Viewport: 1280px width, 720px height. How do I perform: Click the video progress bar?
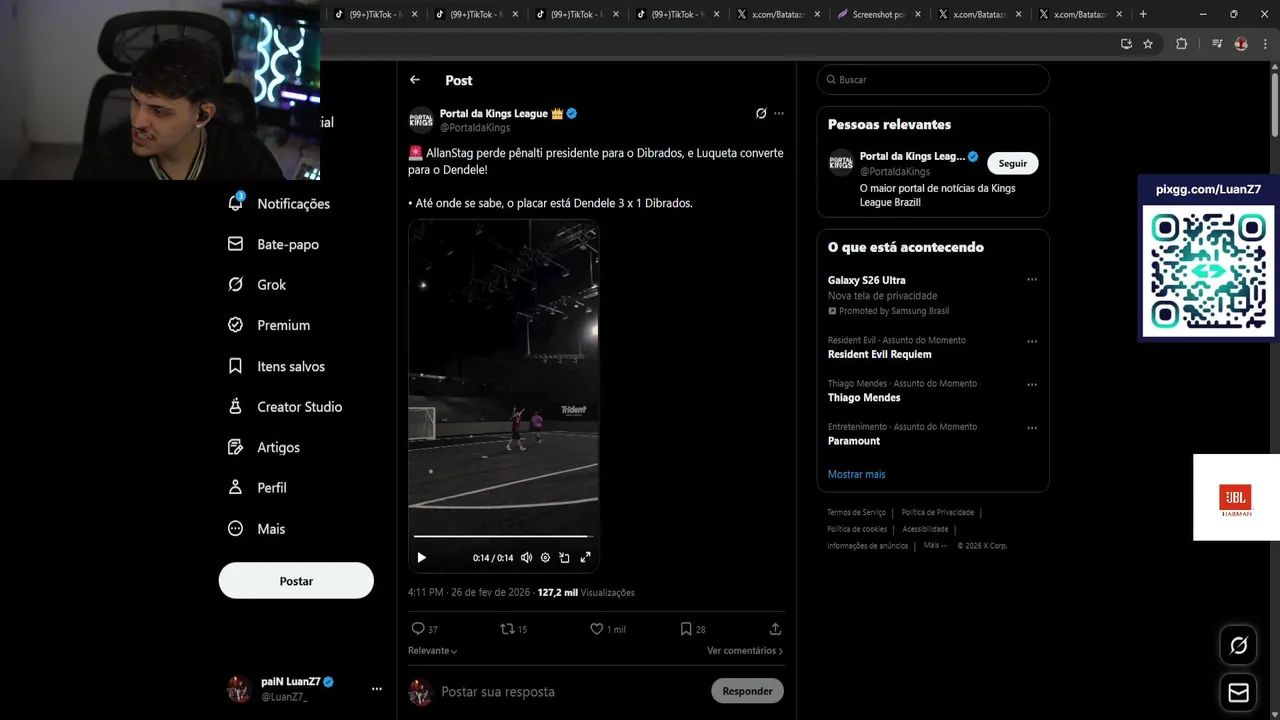pos(503,537)
